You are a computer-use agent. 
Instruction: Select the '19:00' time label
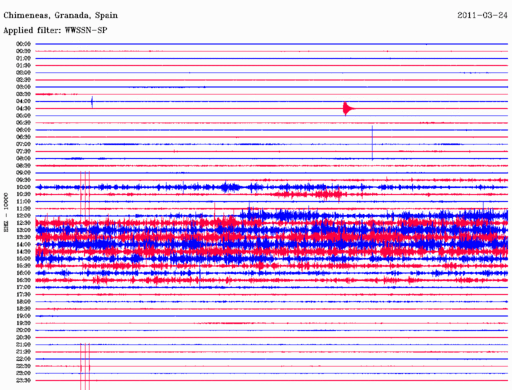coord(23,316)
